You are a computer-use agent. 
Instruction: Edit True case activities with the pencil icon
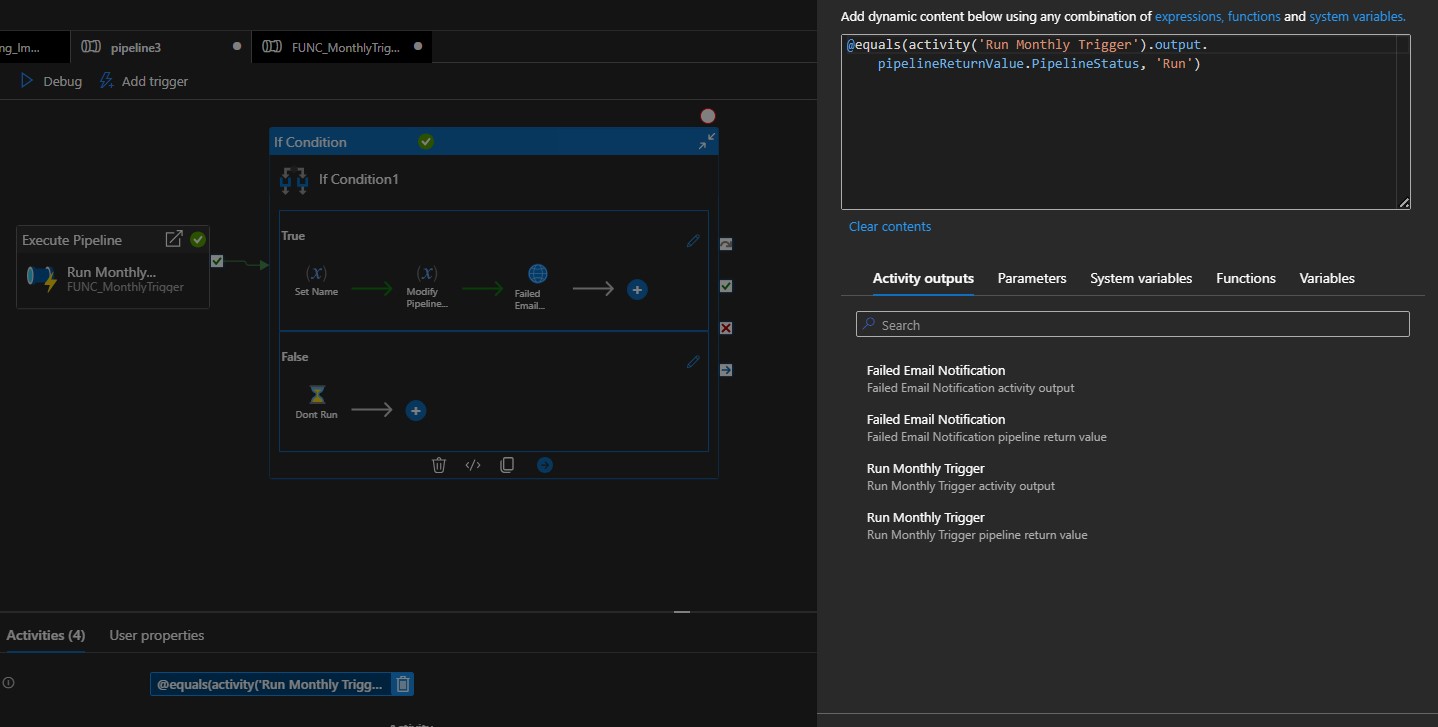tap(692, 240)
